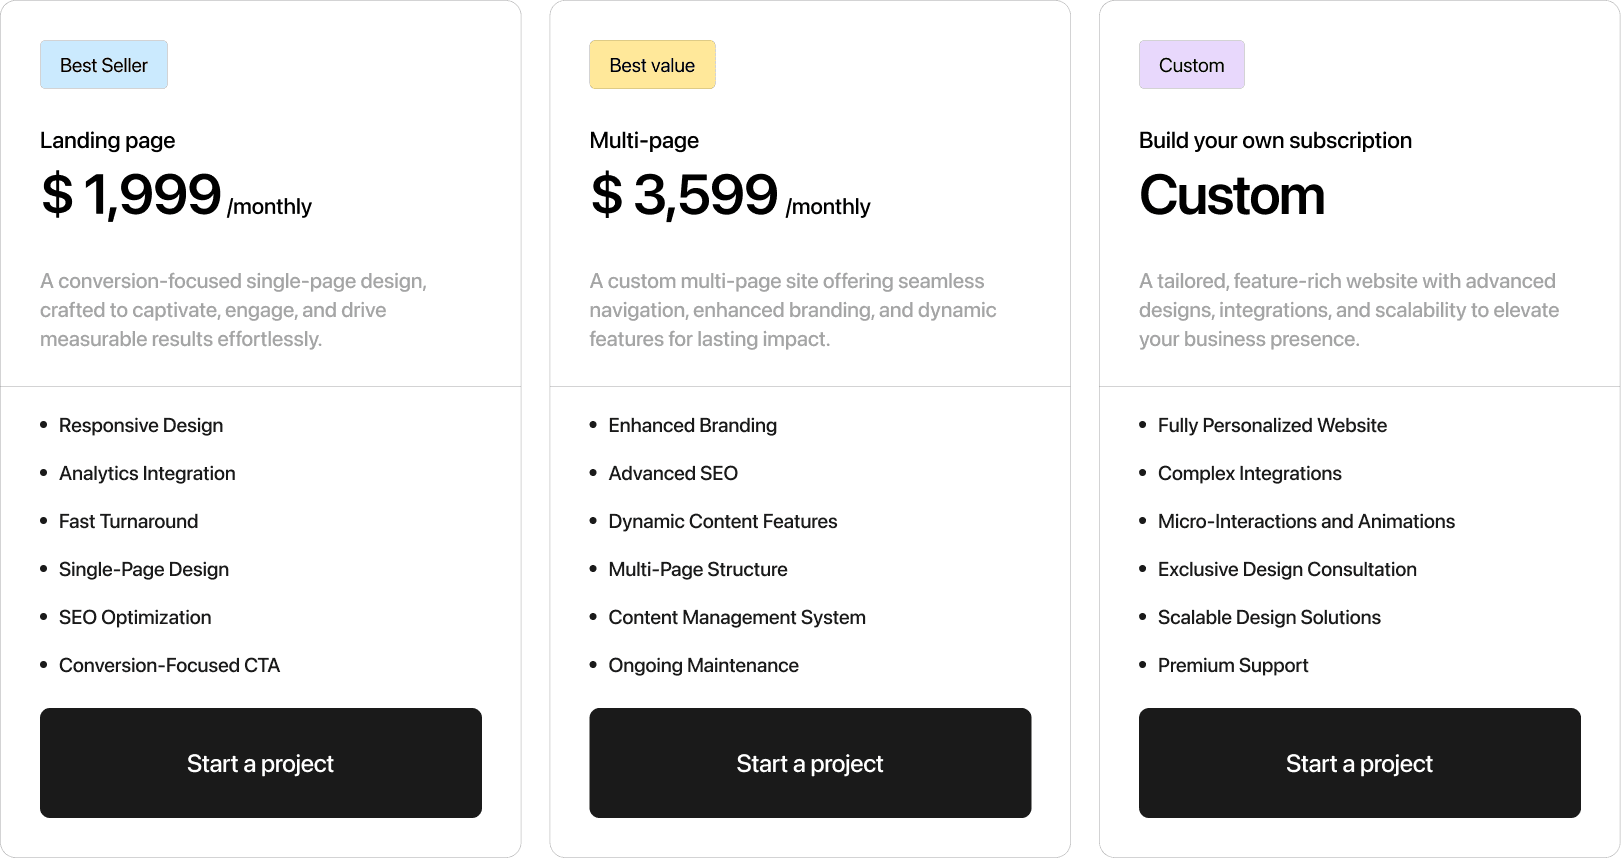
Task: Select the Analytics Integration feature item
Action: (x=147, y=473)
